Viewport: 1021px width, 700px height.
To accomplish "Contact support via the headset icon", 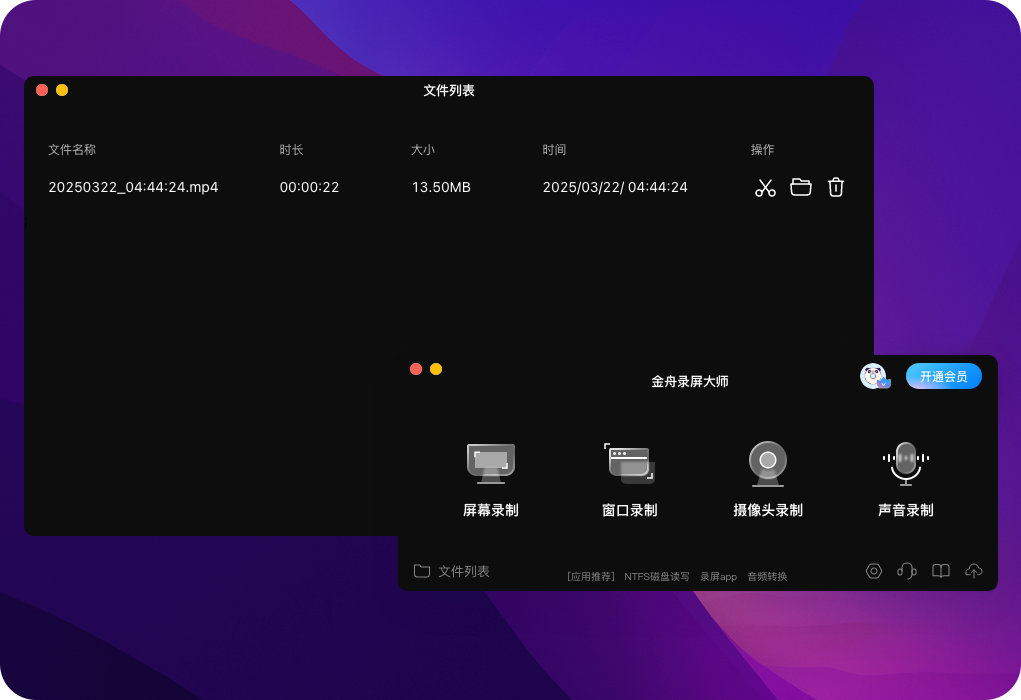I will 907,571.
